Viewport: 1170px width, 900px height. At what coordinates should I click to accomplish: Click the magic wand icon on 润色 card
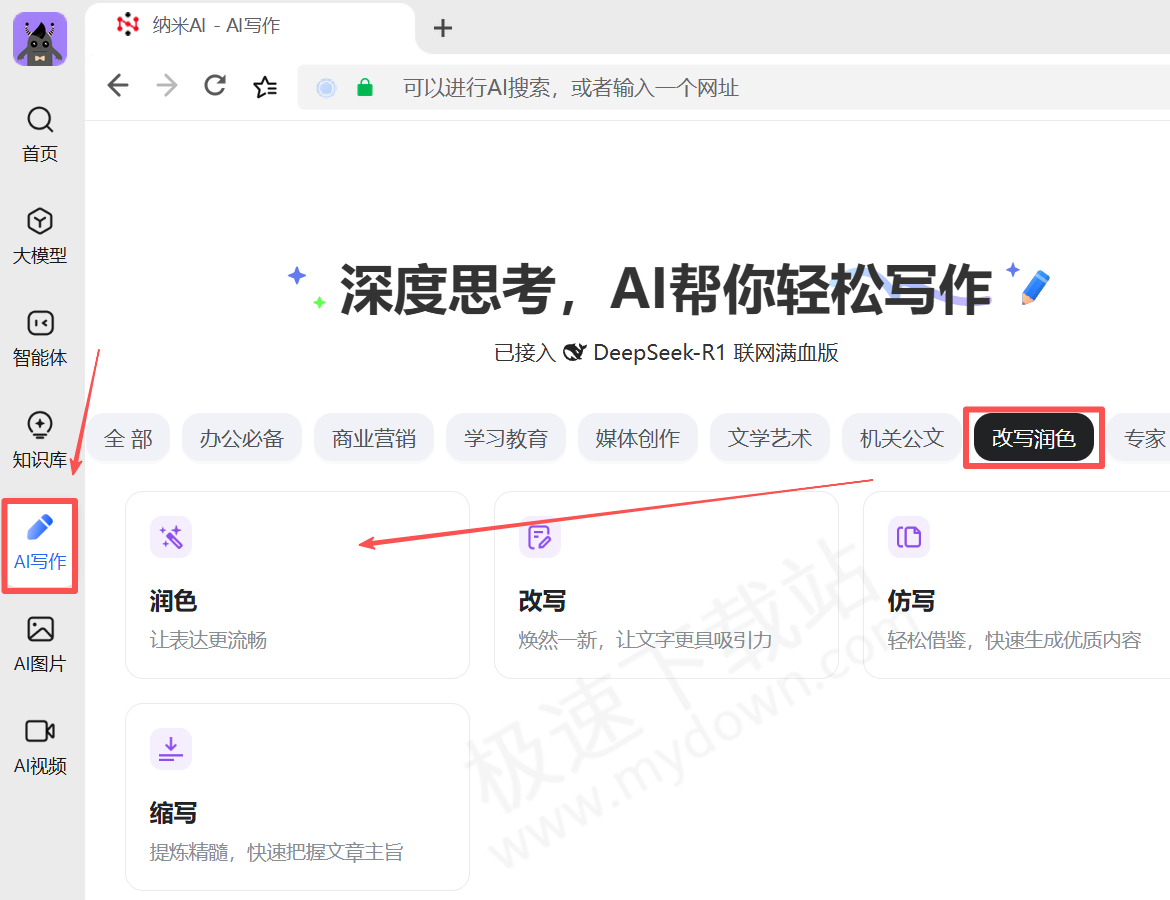coord(171,538)
